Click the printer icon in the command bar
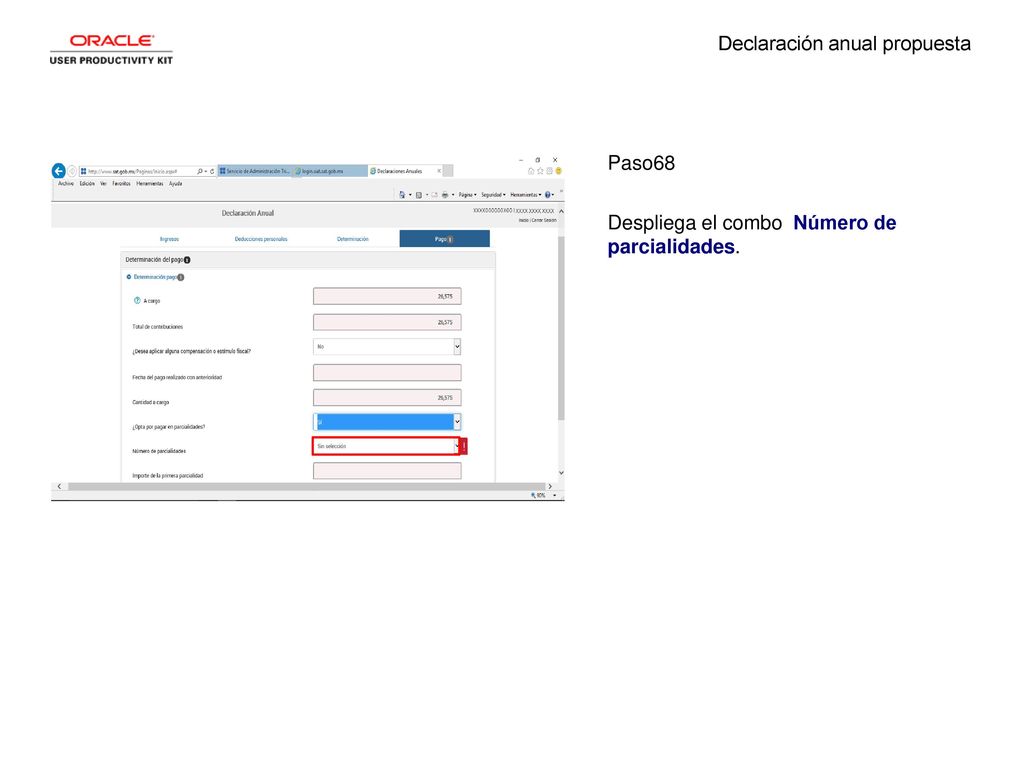Viewport: 1024px width, 768px height. tap(445, 195)
